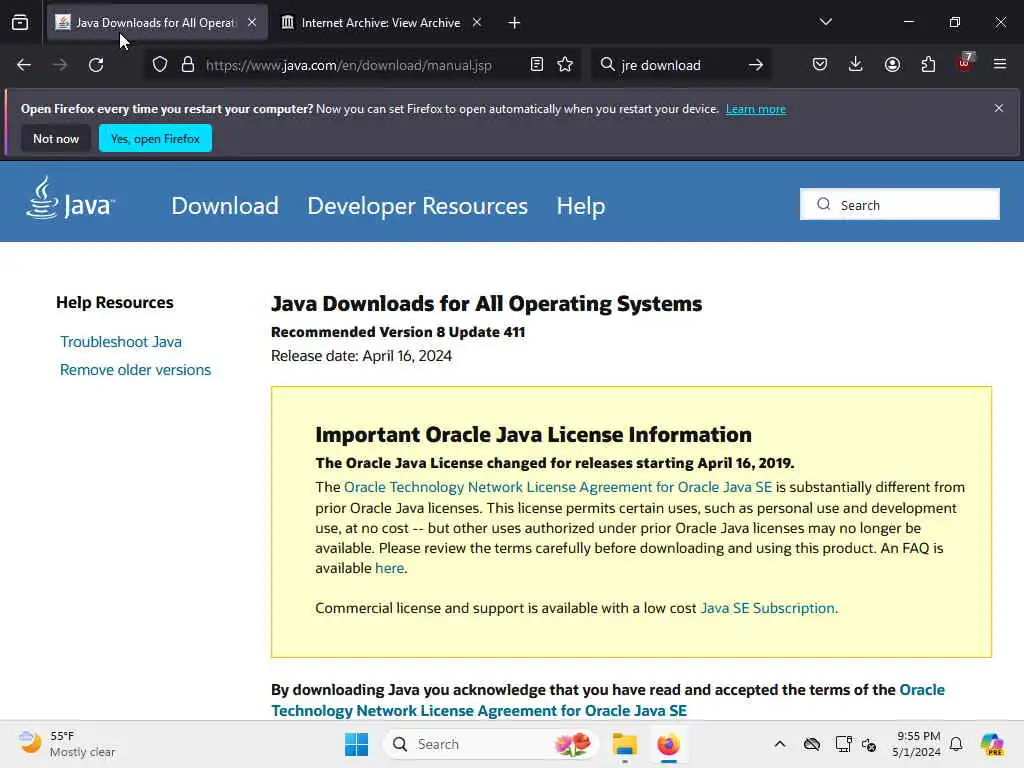The image size is (1024, 768).
Task: Open Downloads panel
Action: click(x=856, y=64)
